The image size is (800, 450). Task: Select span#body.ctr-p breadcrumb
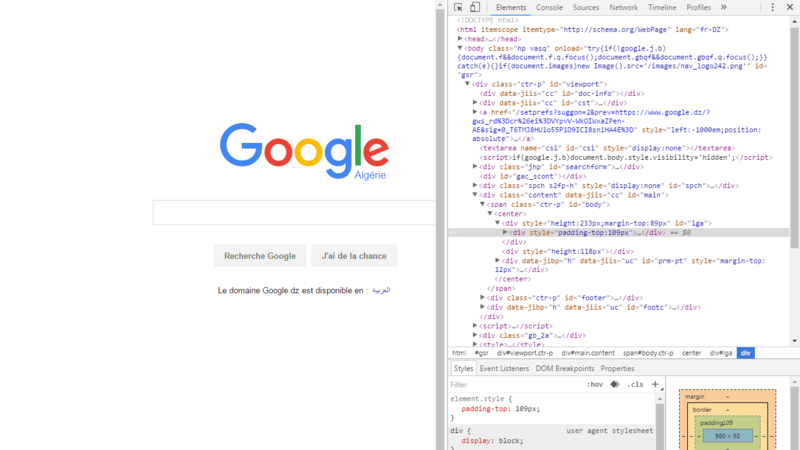(x=648, y=353)
